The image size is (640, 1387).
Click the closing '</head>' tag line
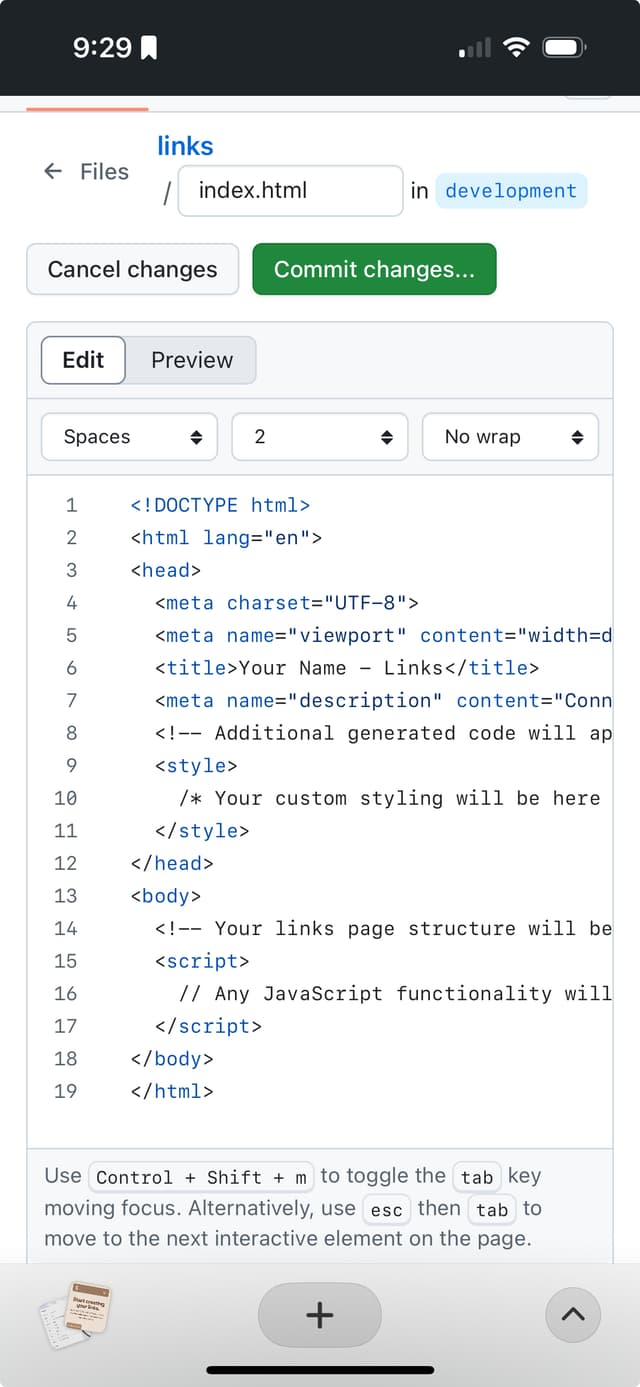(172, 863)
